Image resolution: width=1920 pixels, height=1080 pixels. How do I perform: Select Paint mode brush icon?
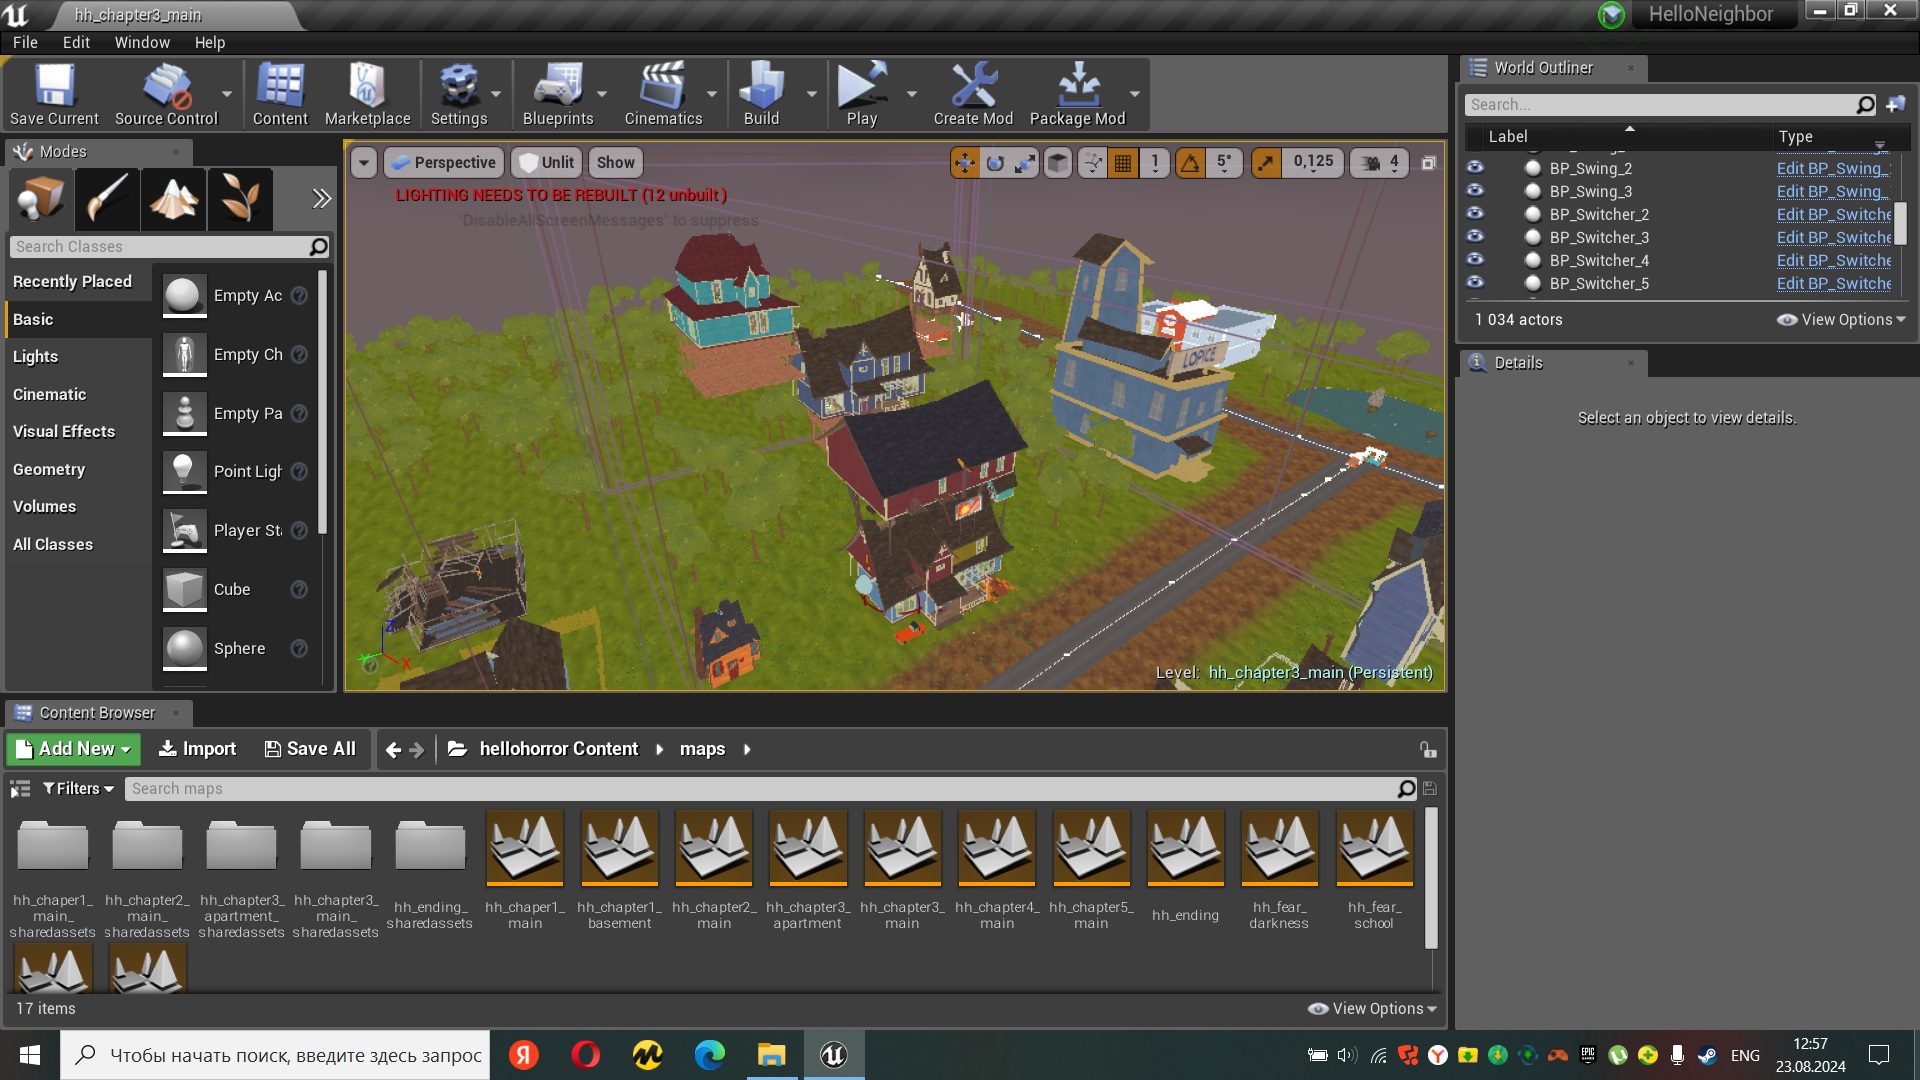pos(107,199)
